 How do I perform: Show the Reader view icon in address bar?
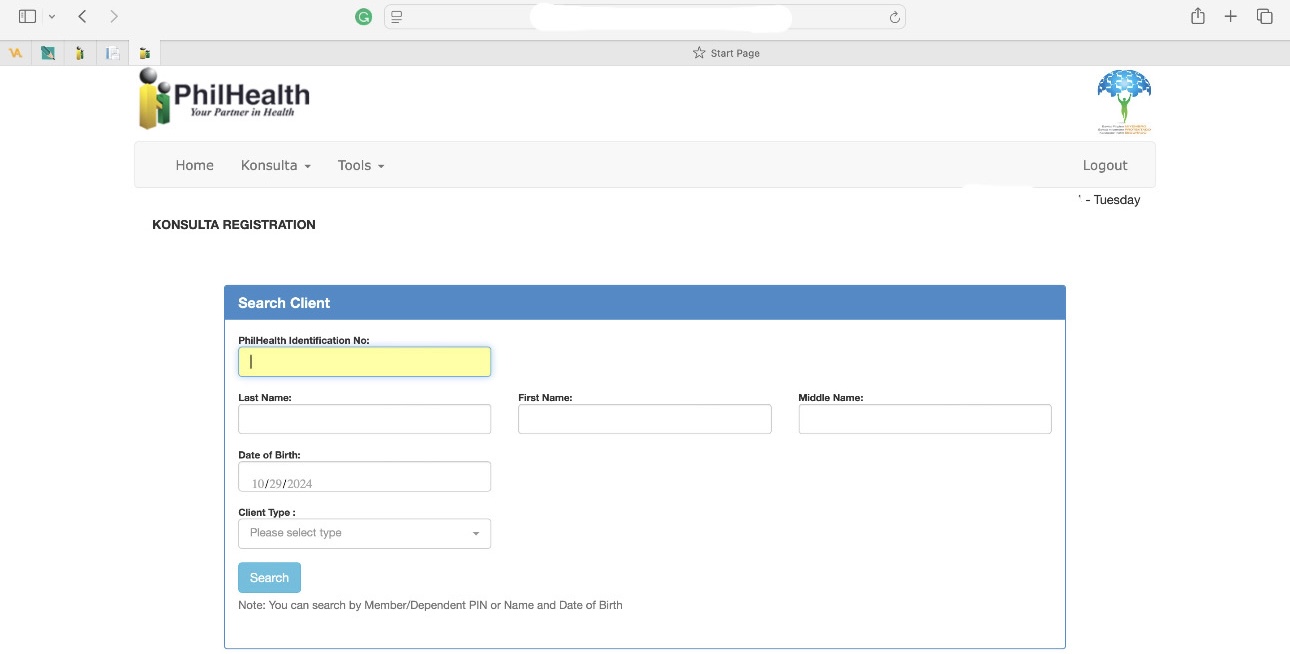tap(397, 17)
